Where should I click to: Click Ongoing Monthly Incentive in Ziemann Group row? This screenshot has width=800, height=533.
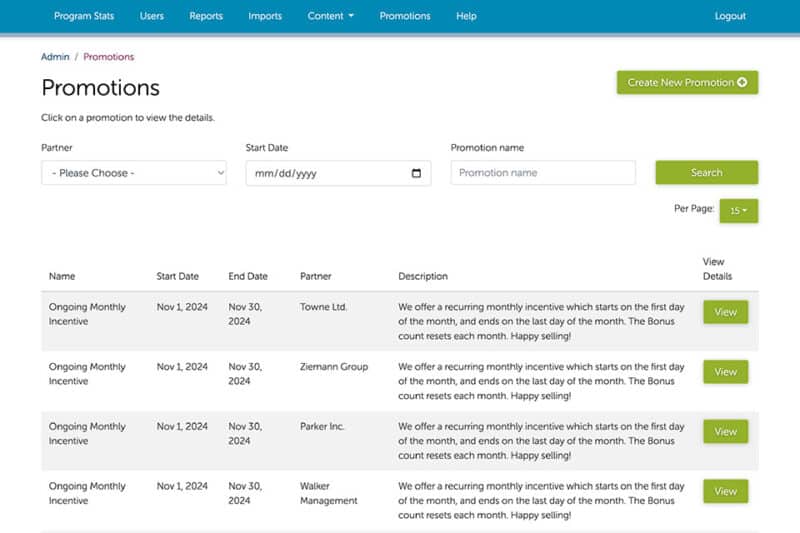pyautogui.click(x=87, y=374)
